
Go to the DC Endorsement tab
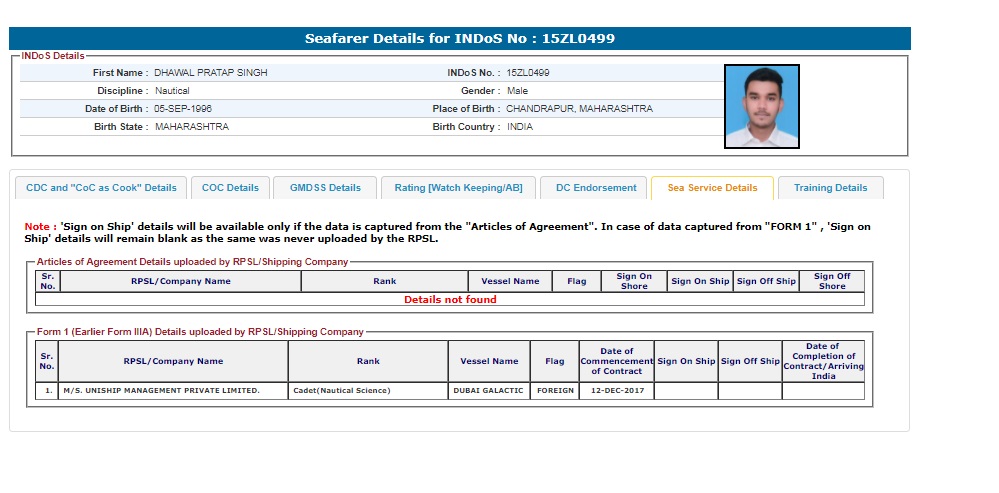596,188
